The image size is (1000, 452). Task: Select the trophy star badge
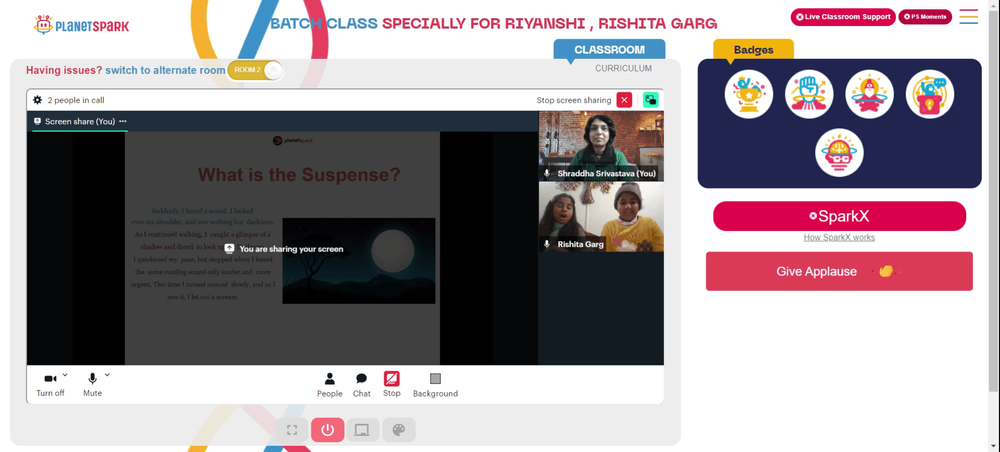(x=749, y=94)
